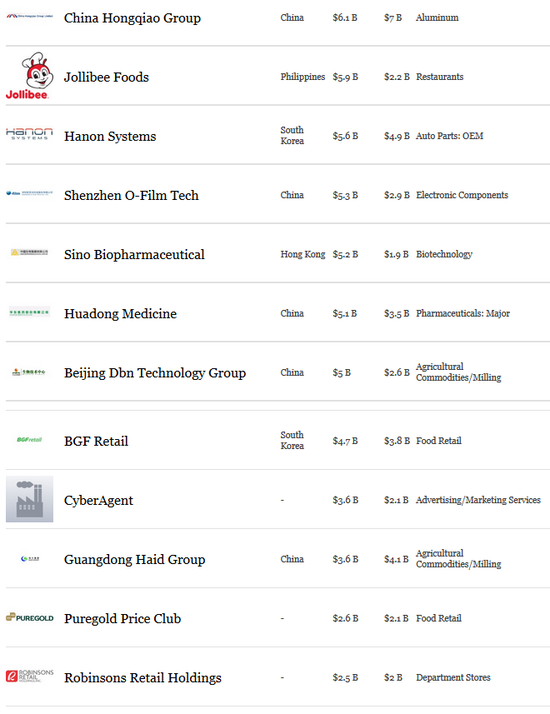This screenshot has height=714, width=550.
Task: Open the Beijing Dbn Technology Group entry
Action: point(155,373)
